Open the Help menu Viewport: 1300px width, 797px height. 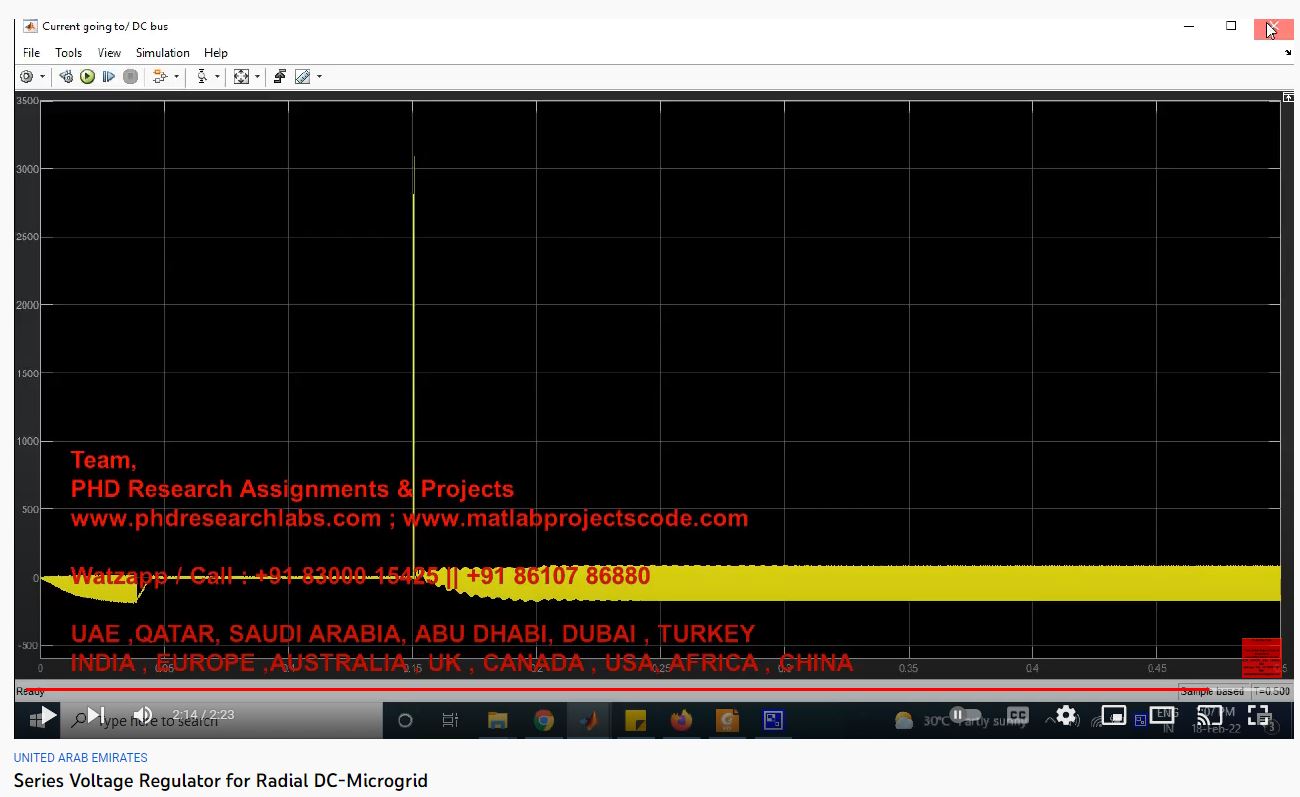(x=216, y=53)
